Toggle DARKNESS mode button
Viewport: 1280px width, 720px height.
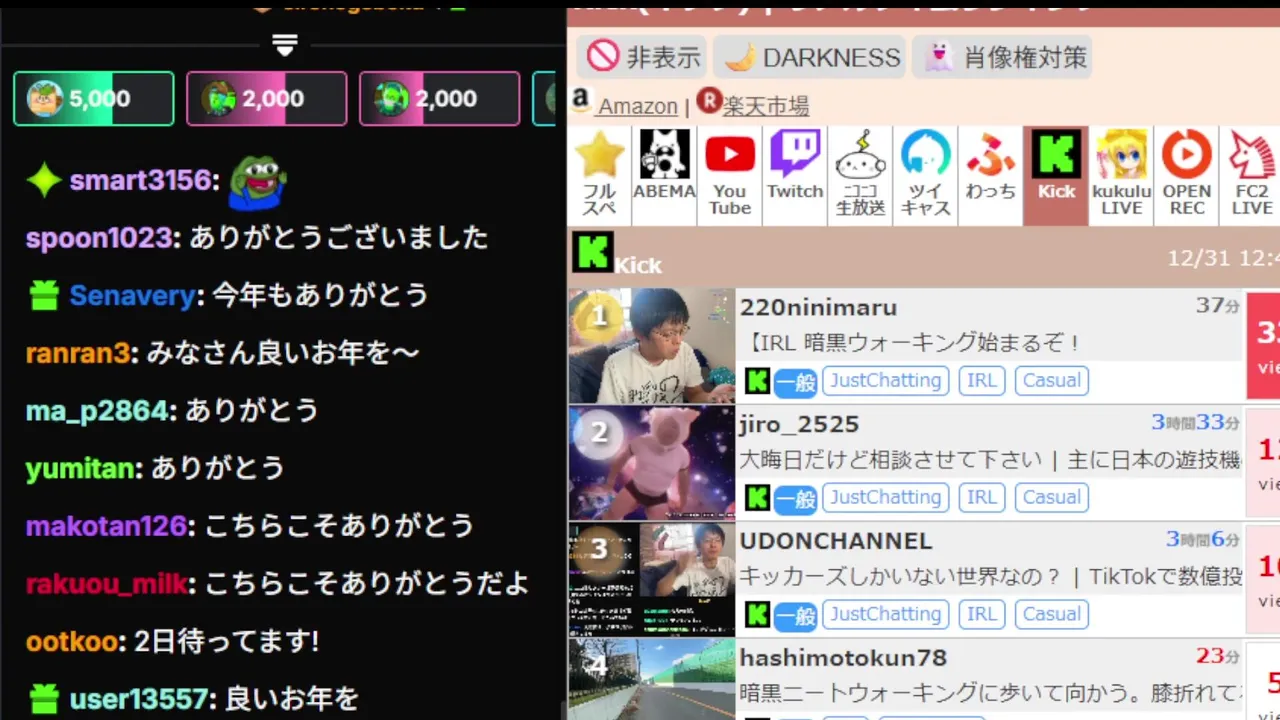809,57
